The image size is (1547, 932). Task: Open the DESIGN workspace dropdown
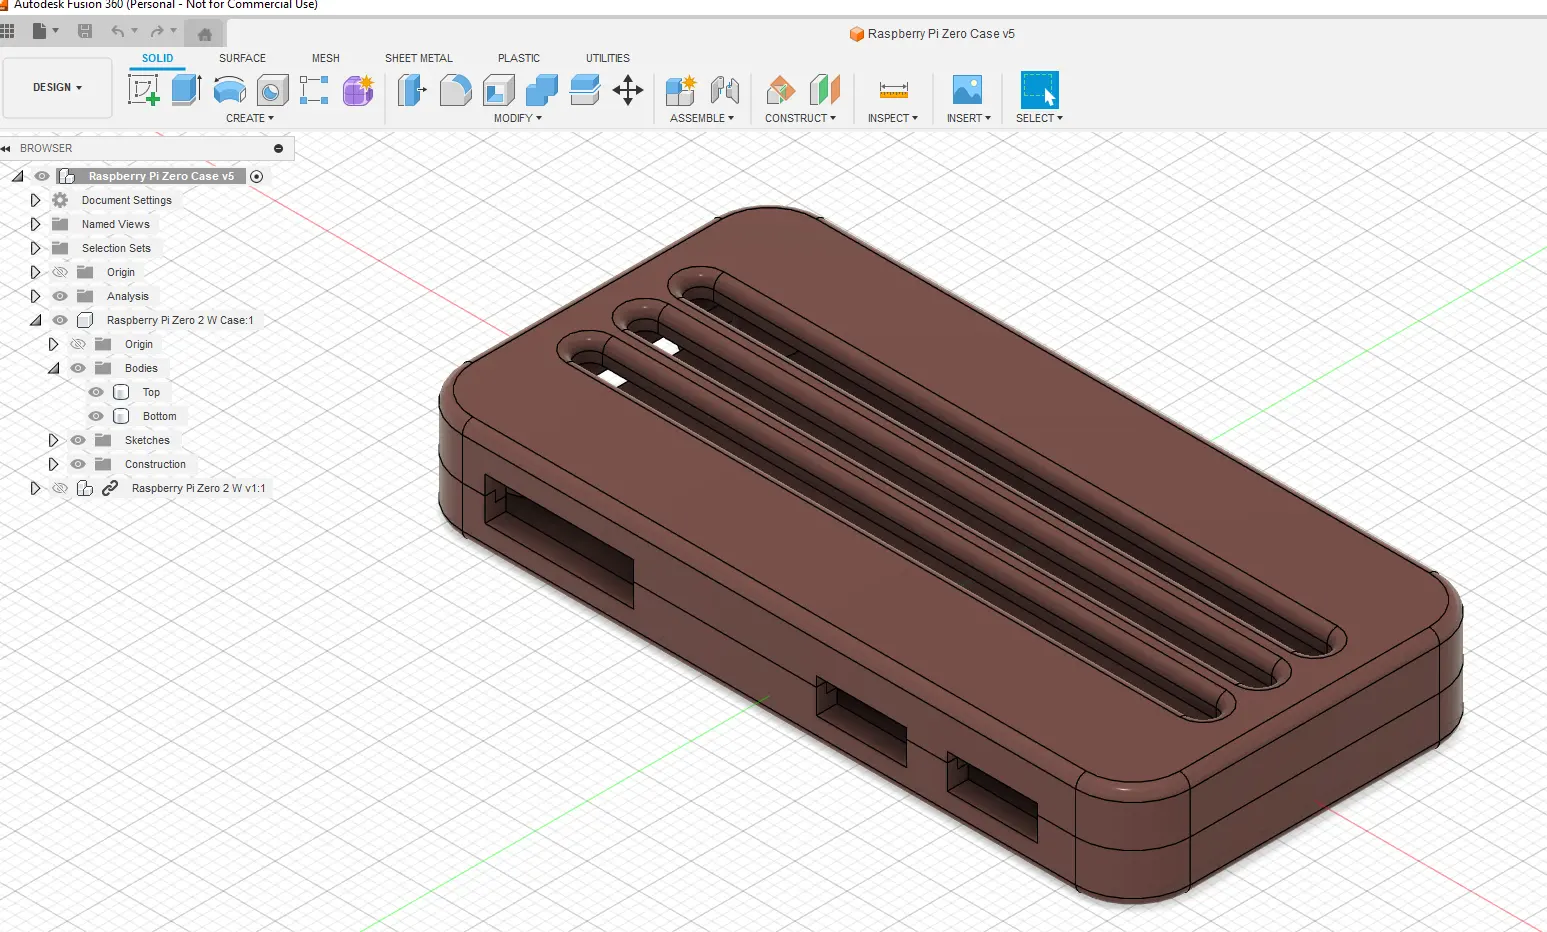[57, 88]
